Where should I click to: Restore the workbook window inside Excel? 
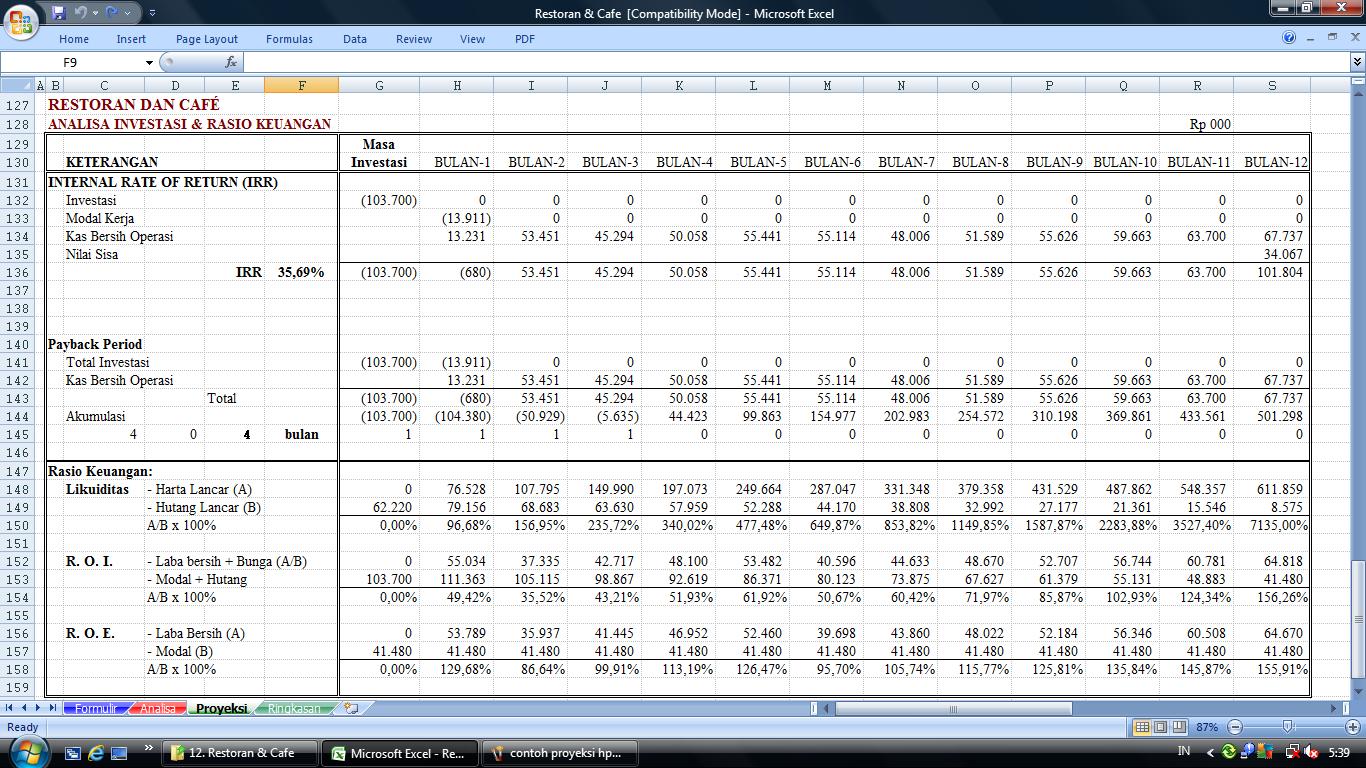(1332, 38)
